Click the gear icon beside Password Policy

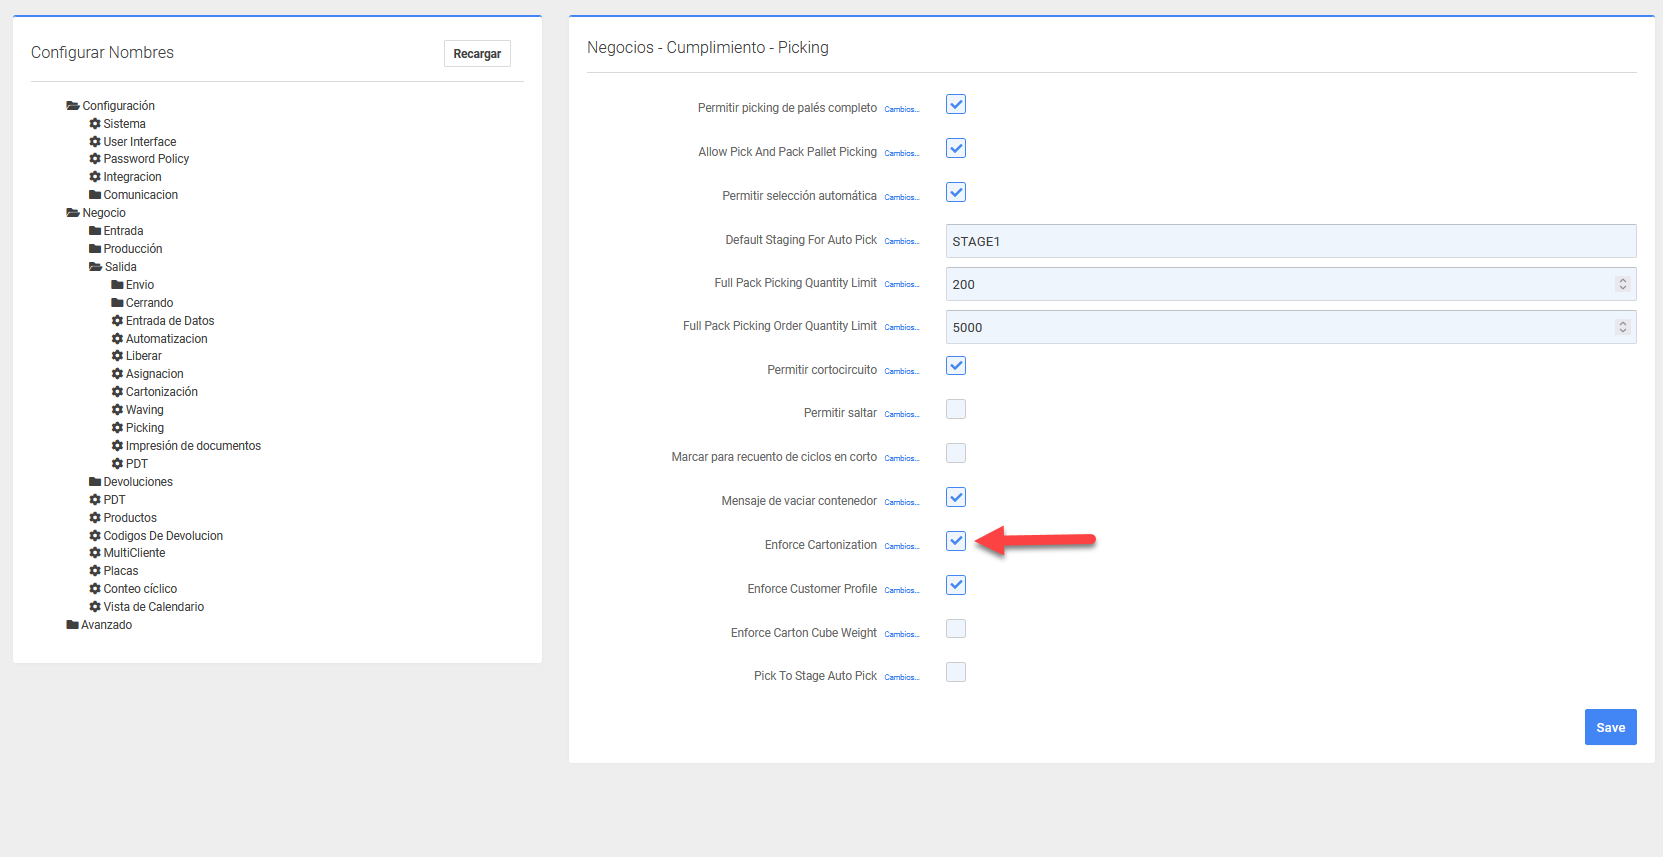click(95, 159)
